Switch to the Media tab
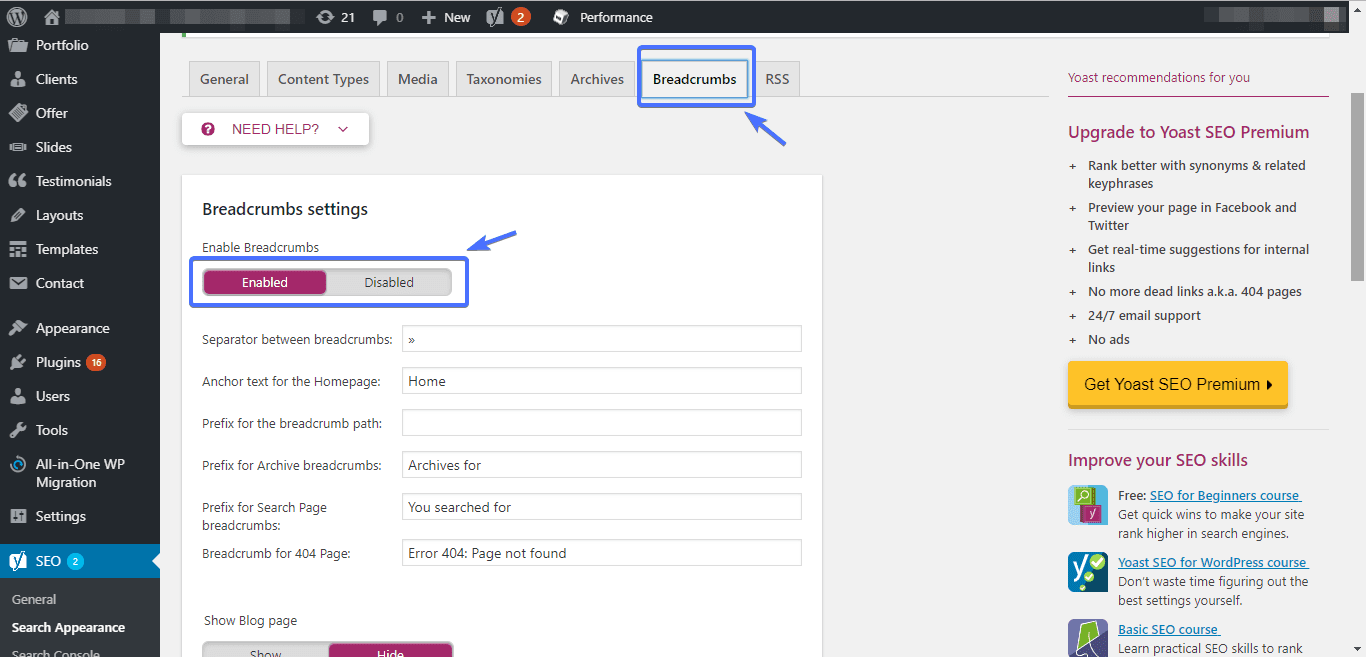The image size is (1366, 657). 417,79
